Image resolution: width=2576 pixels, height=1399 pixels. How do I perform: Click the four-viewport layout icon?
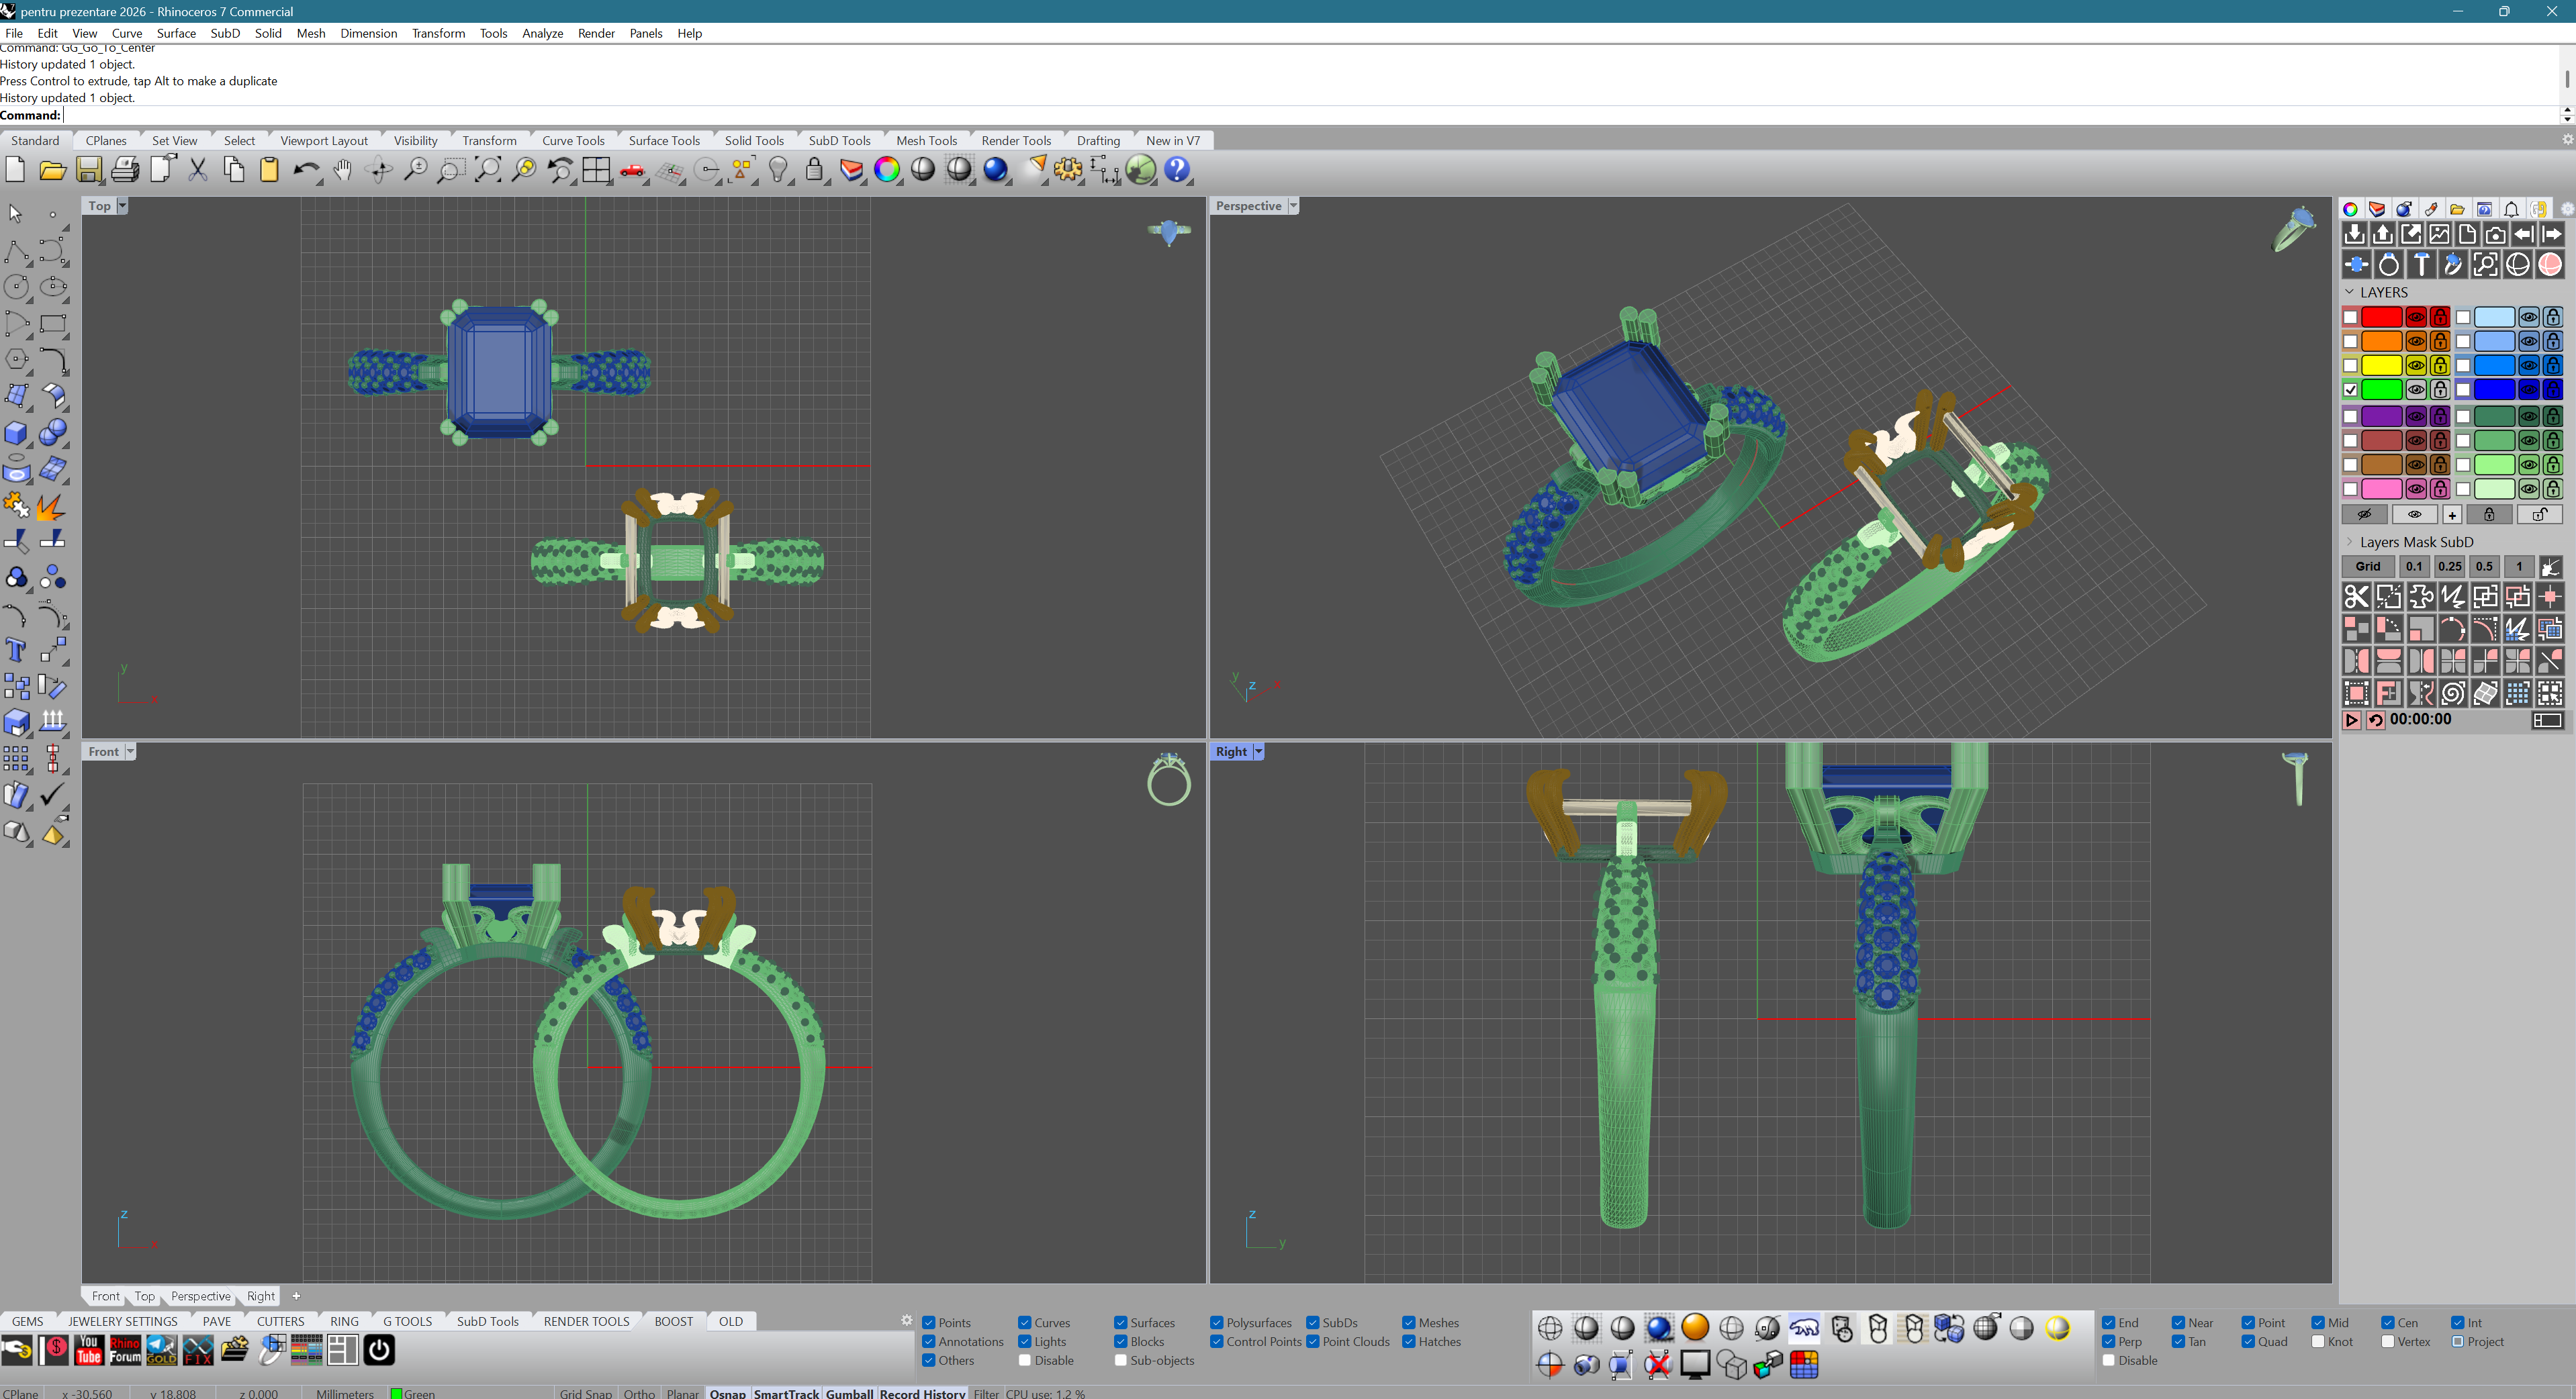pos(596,170)
